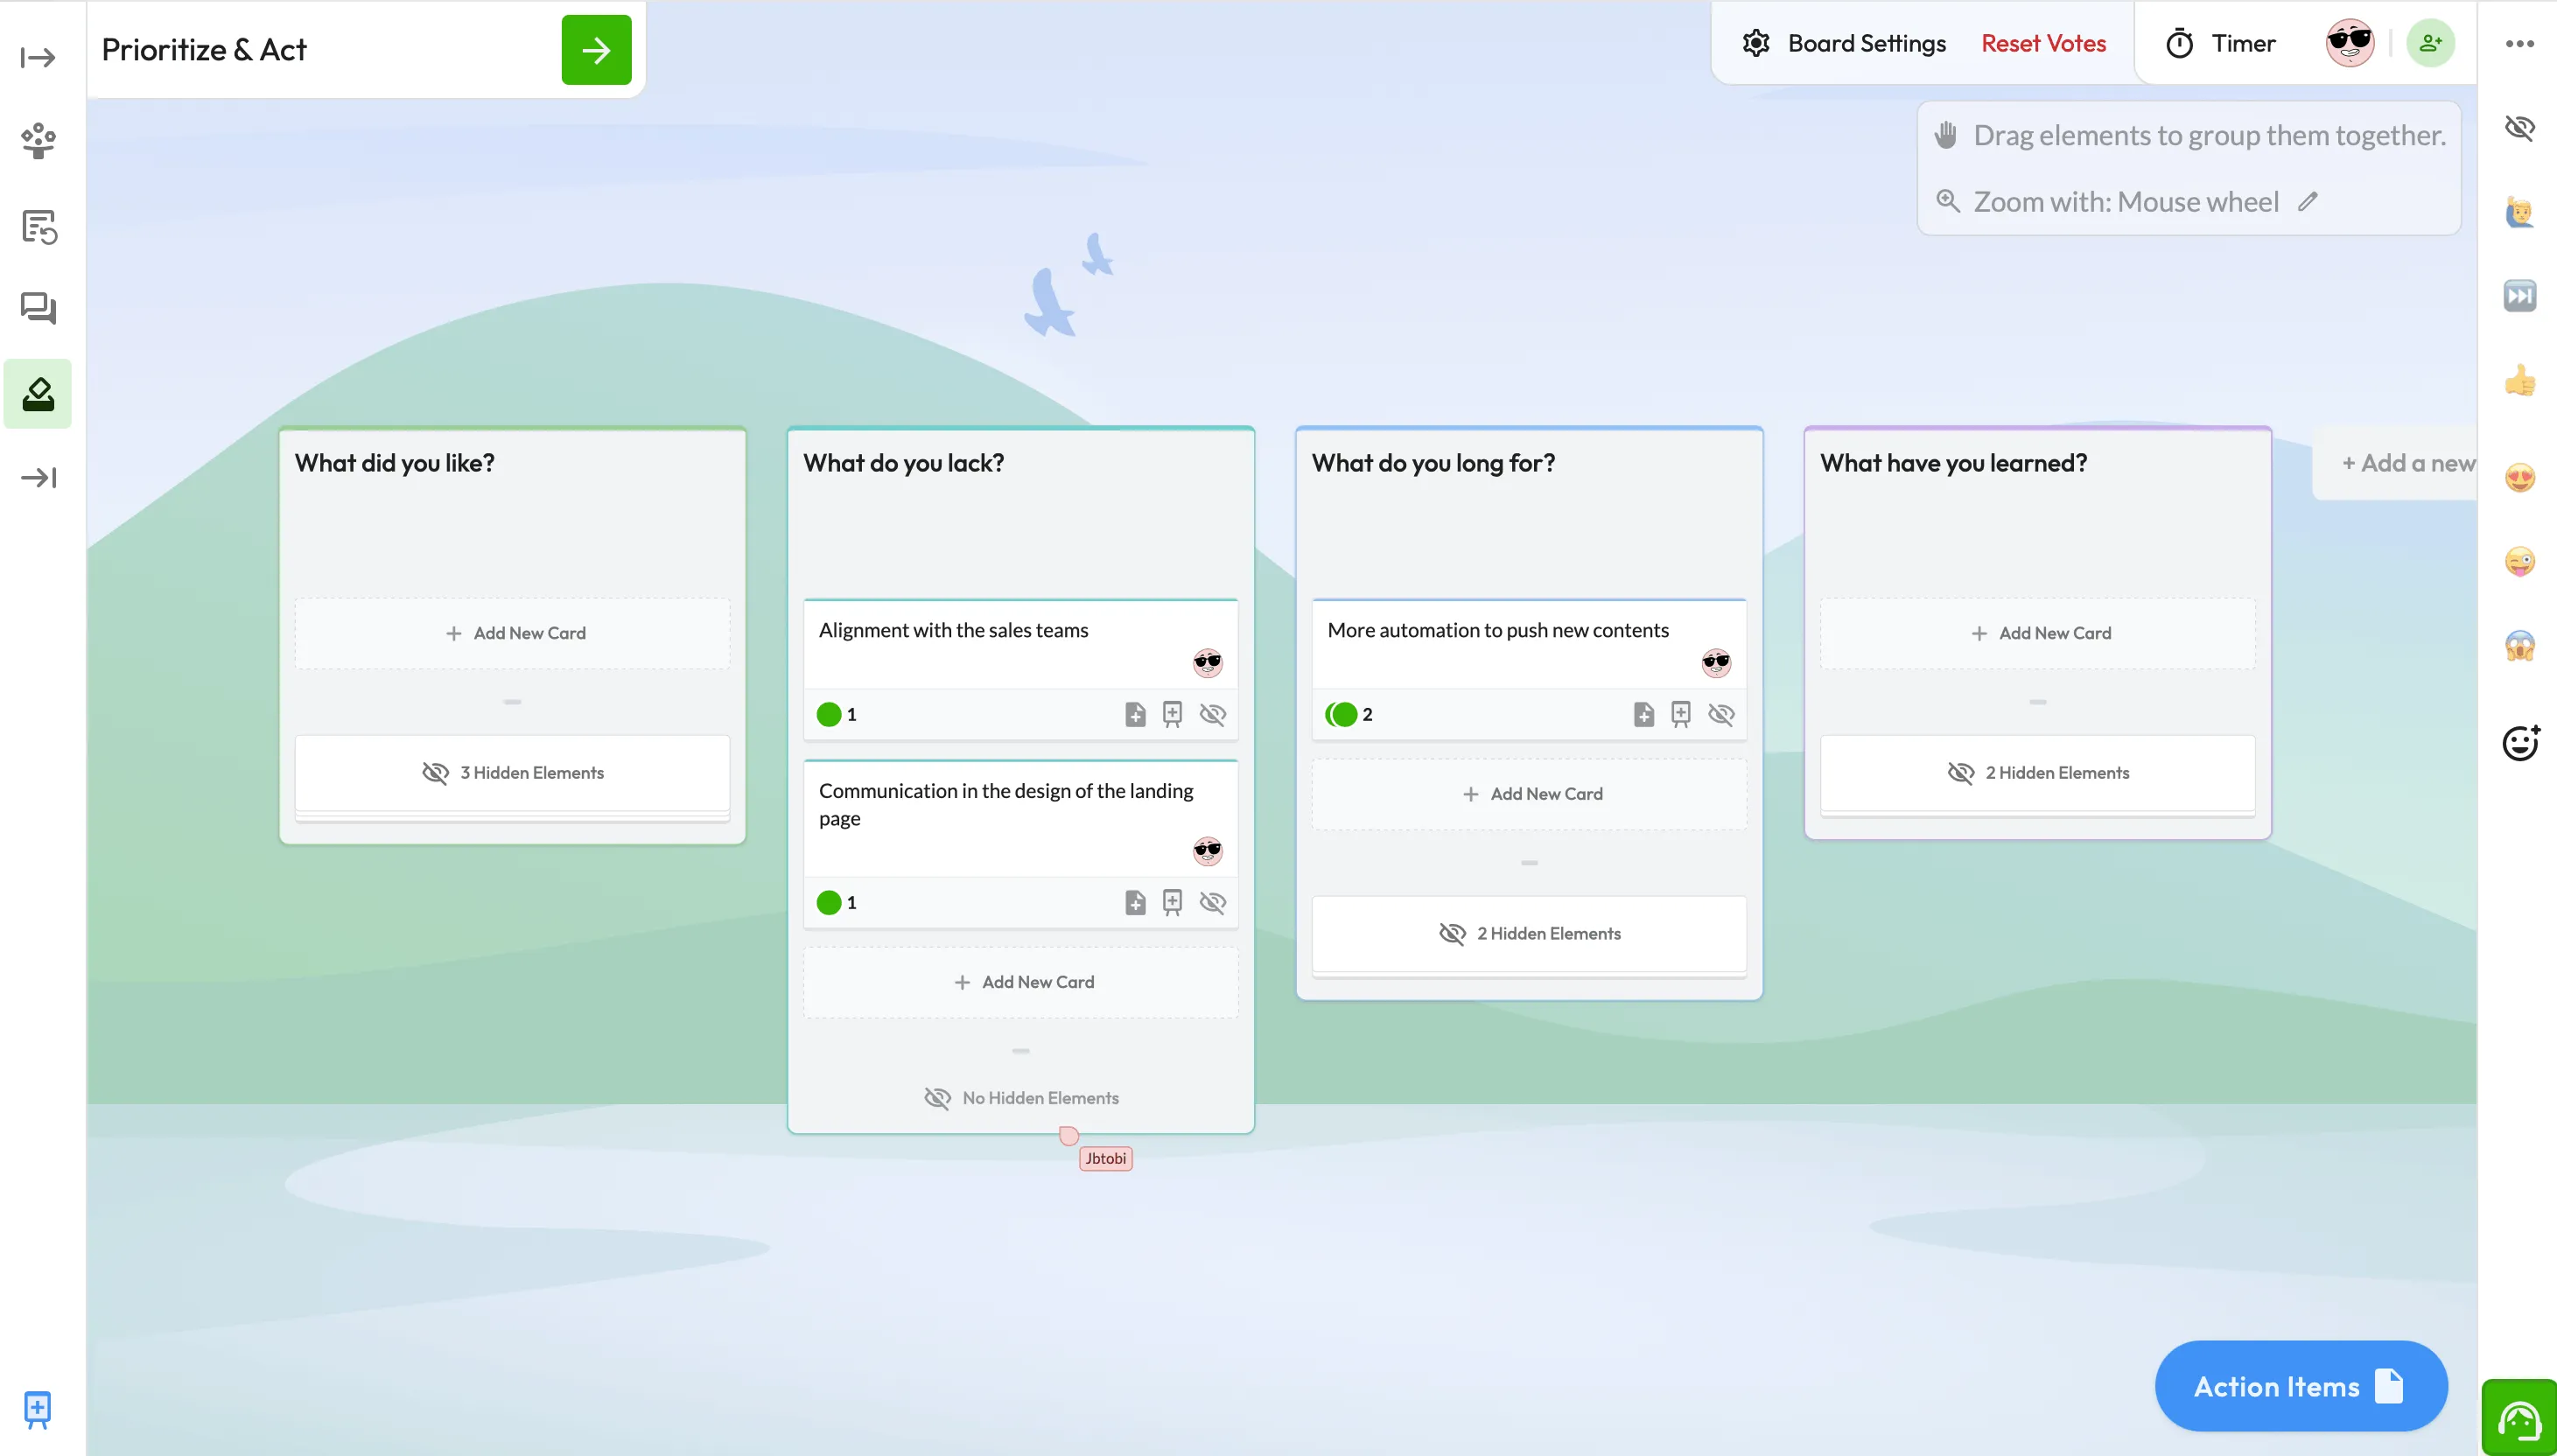
Task: Create an action item from the Alignment card
Action: 1134,713
